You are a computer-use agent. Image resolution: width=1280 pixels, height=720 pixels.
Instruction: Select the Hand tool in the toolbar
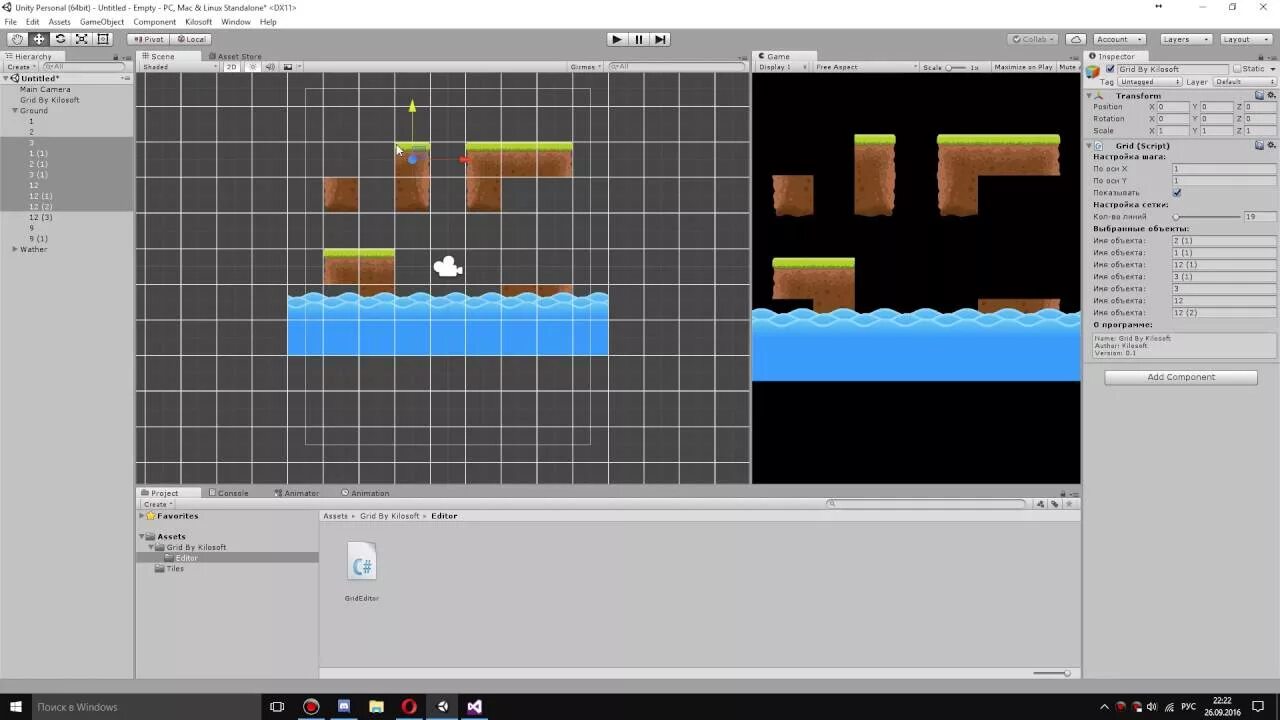click(16, 39)
